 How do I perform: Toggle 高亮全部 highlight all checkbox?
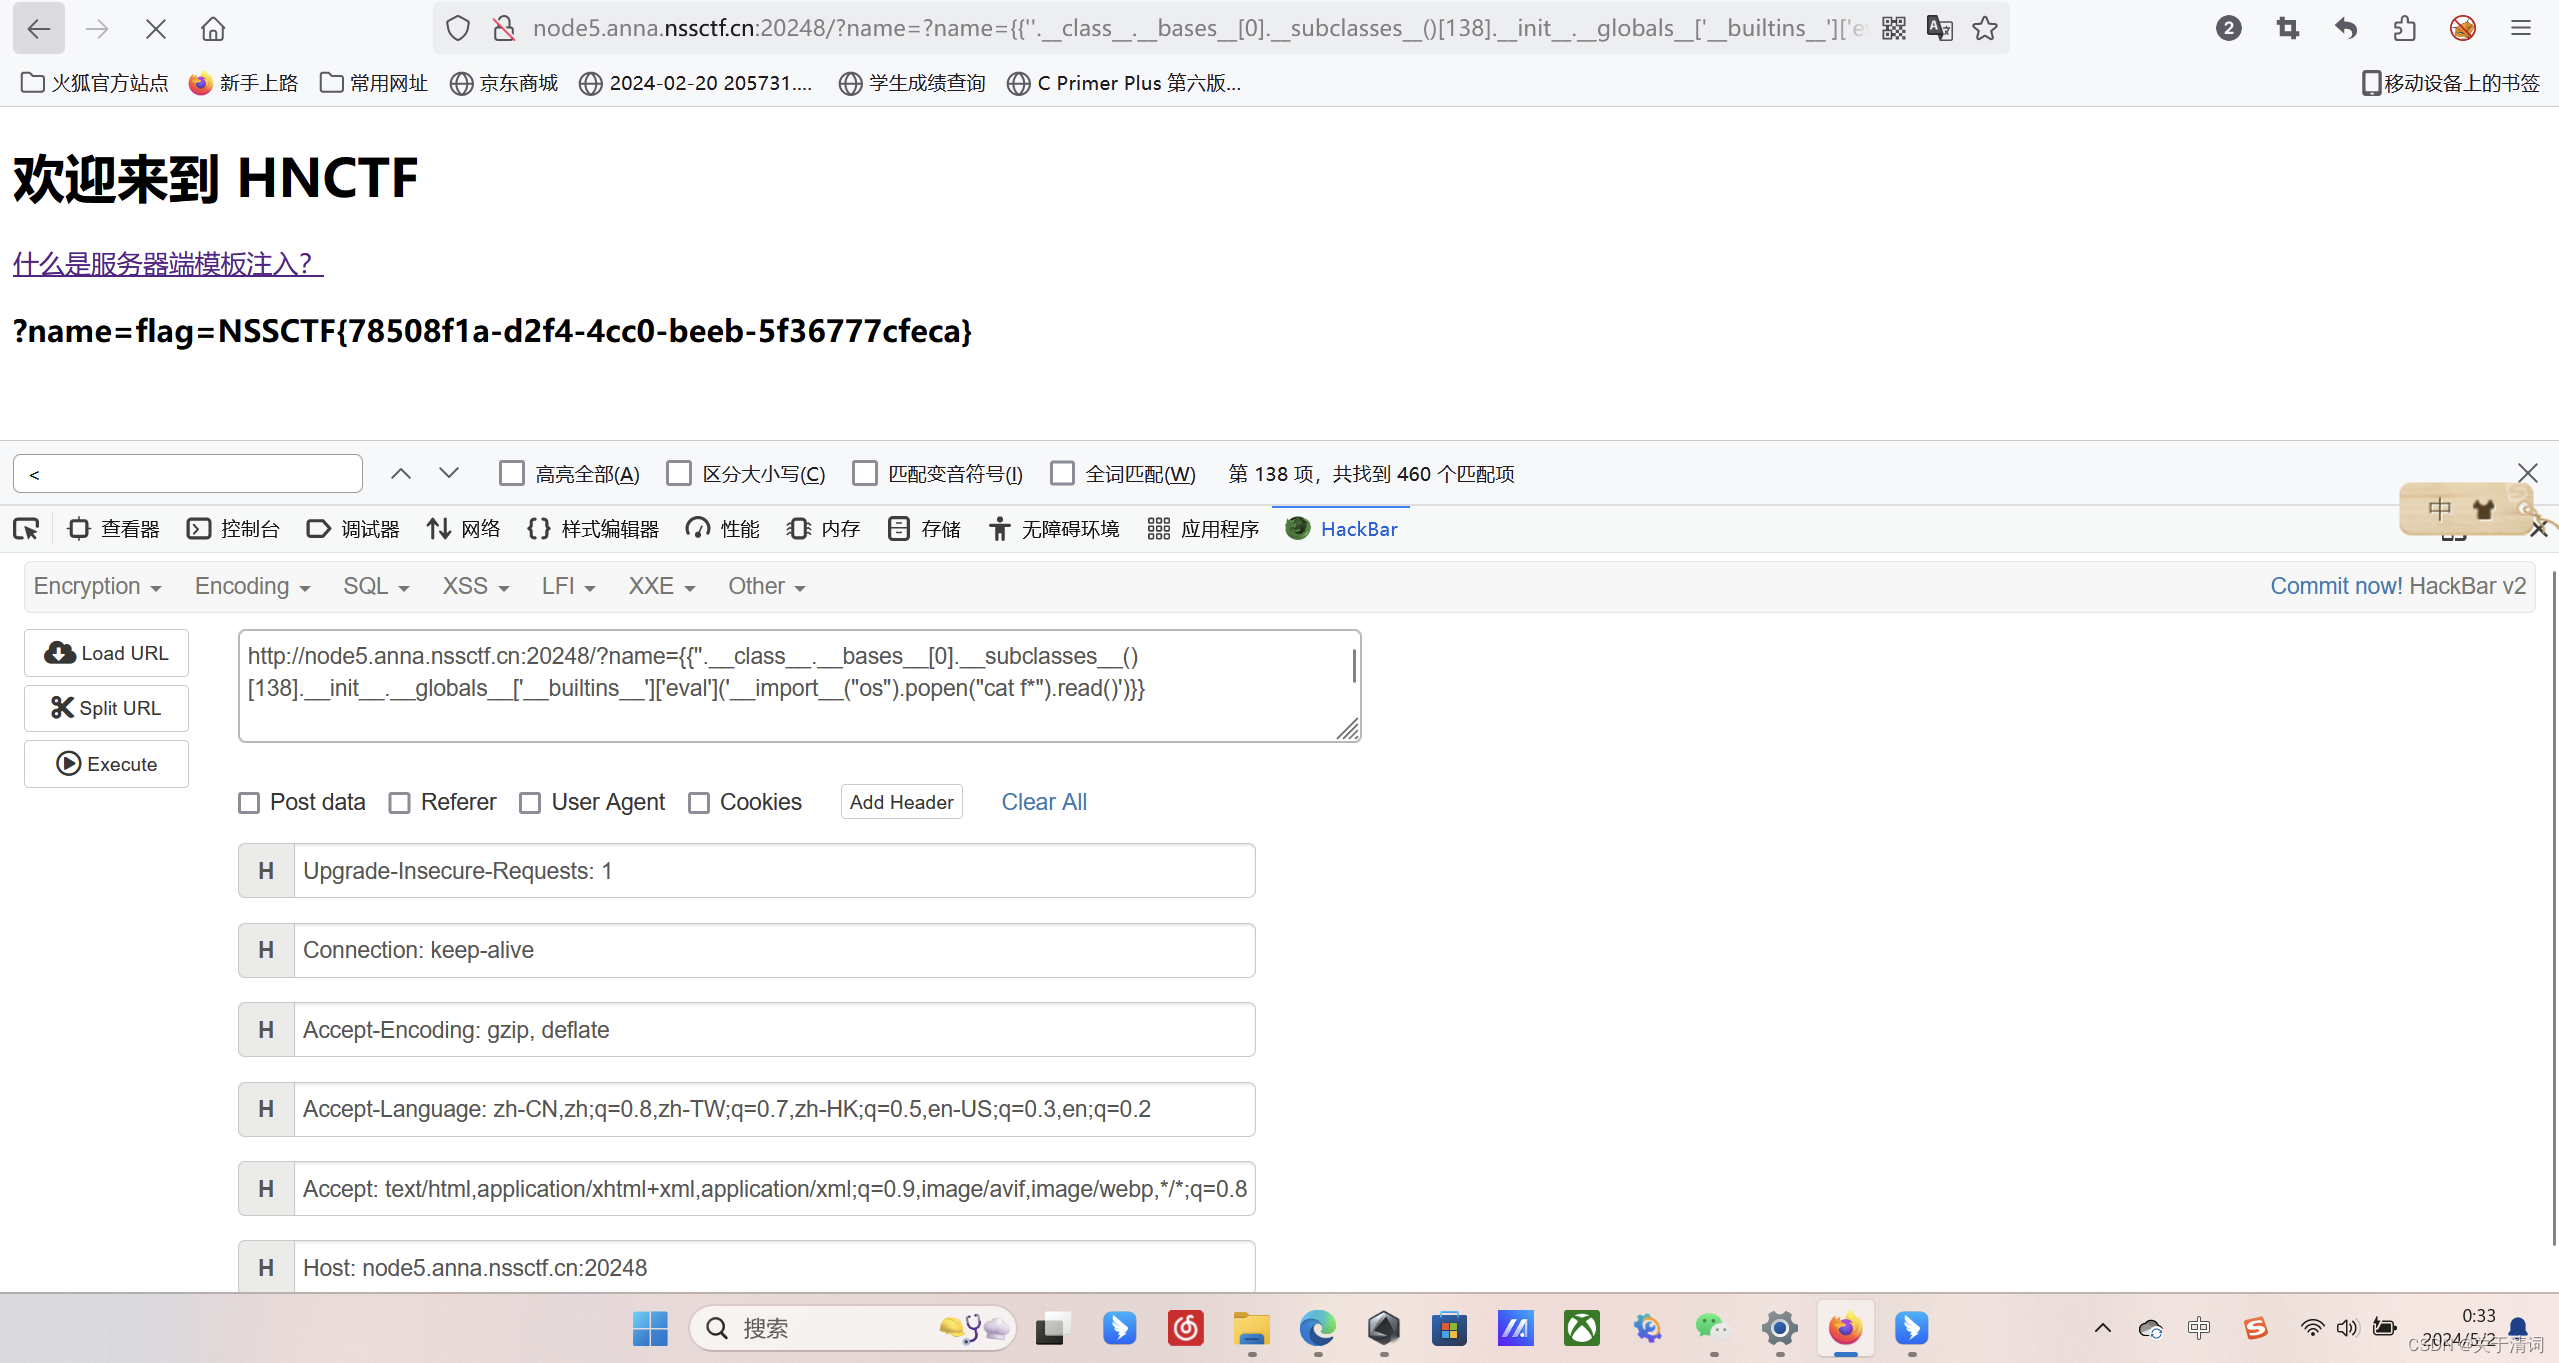512,474
